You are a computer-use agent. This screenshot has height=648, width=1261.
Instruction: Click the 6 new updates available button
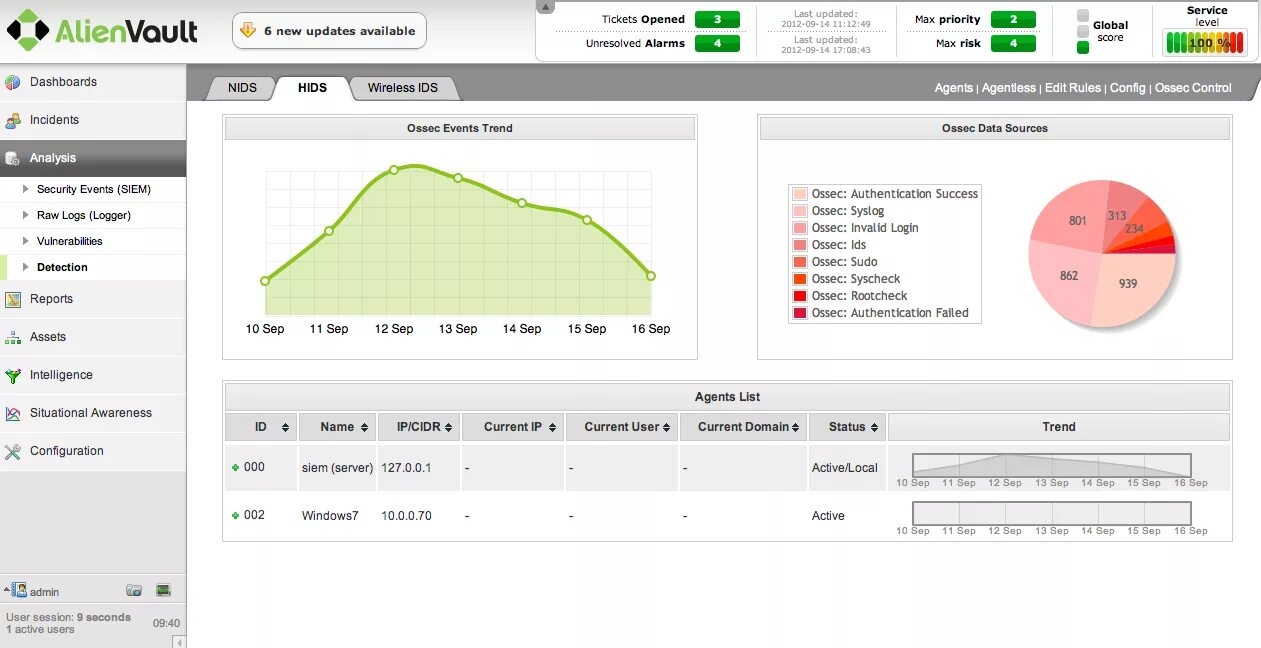coord(329,31)
